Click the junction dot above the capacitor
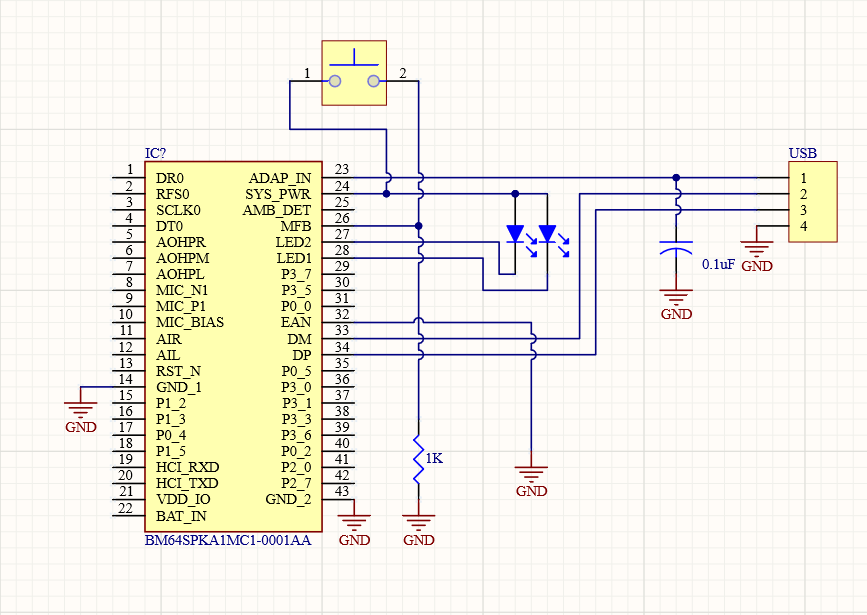Image resolution: width=867 pixels, height=615 pixels. [676, 178]
